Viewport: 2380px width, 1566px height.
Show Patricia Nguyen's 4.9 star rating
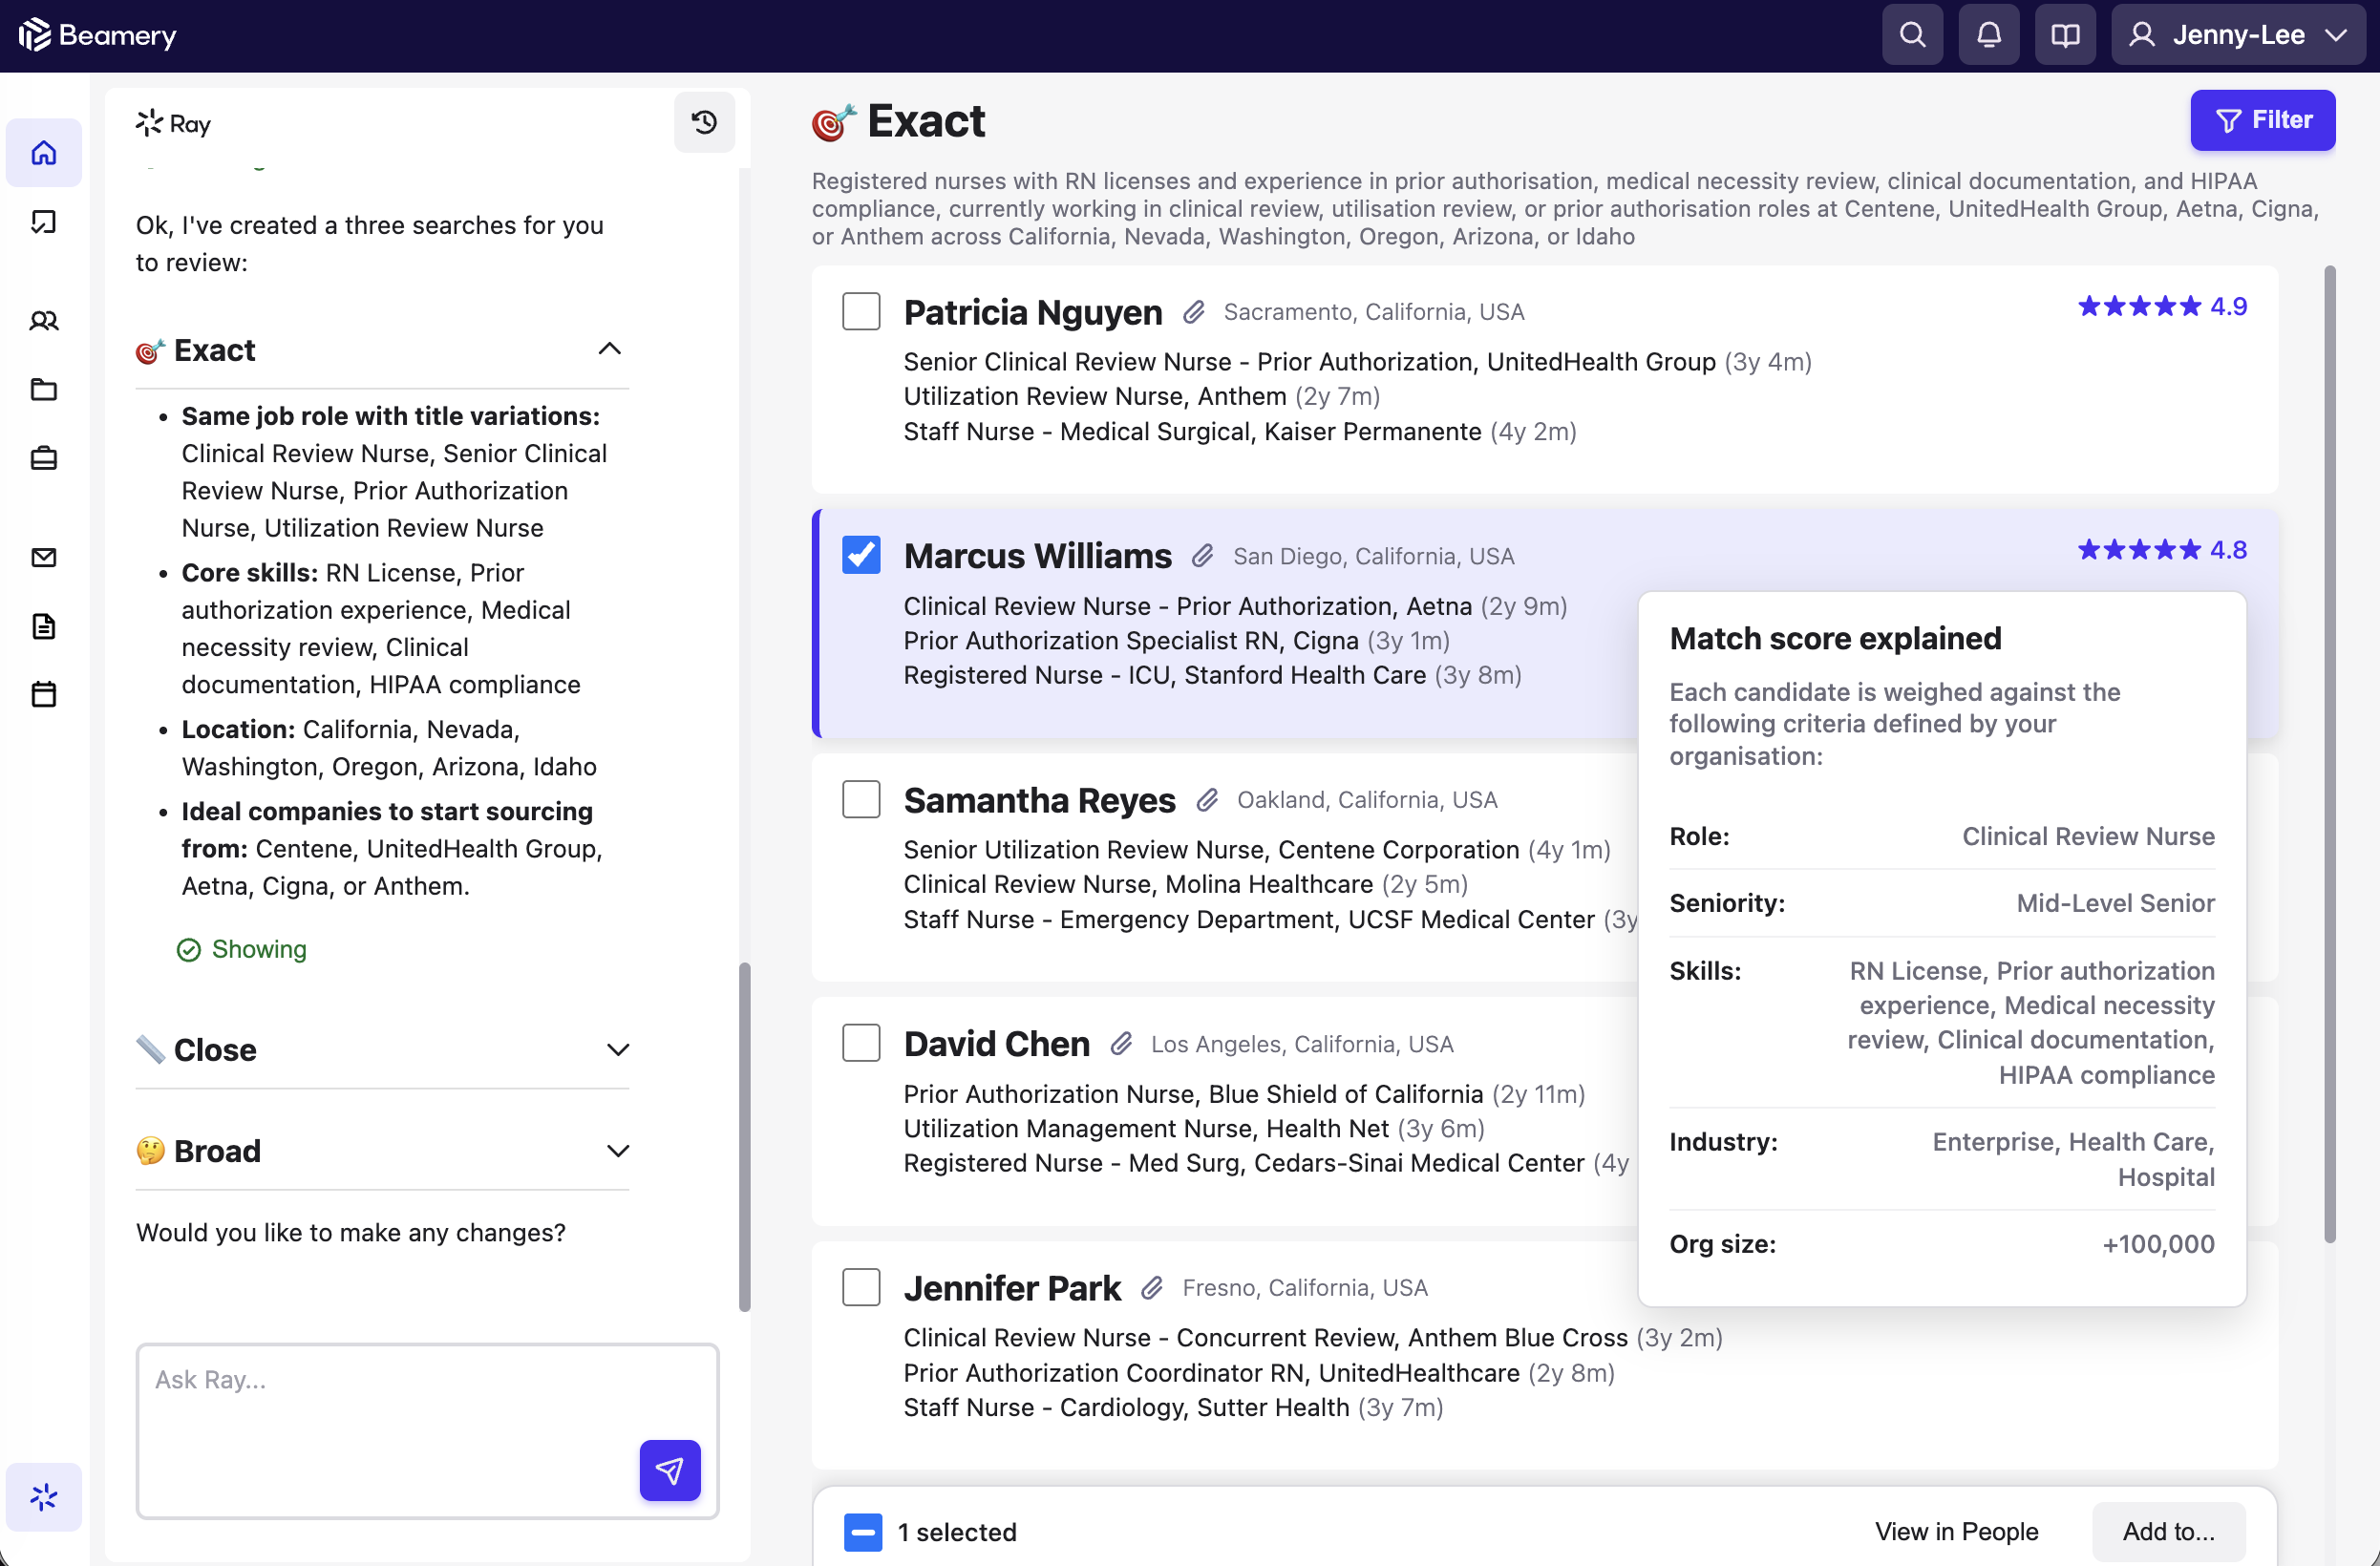[2162, 306]
